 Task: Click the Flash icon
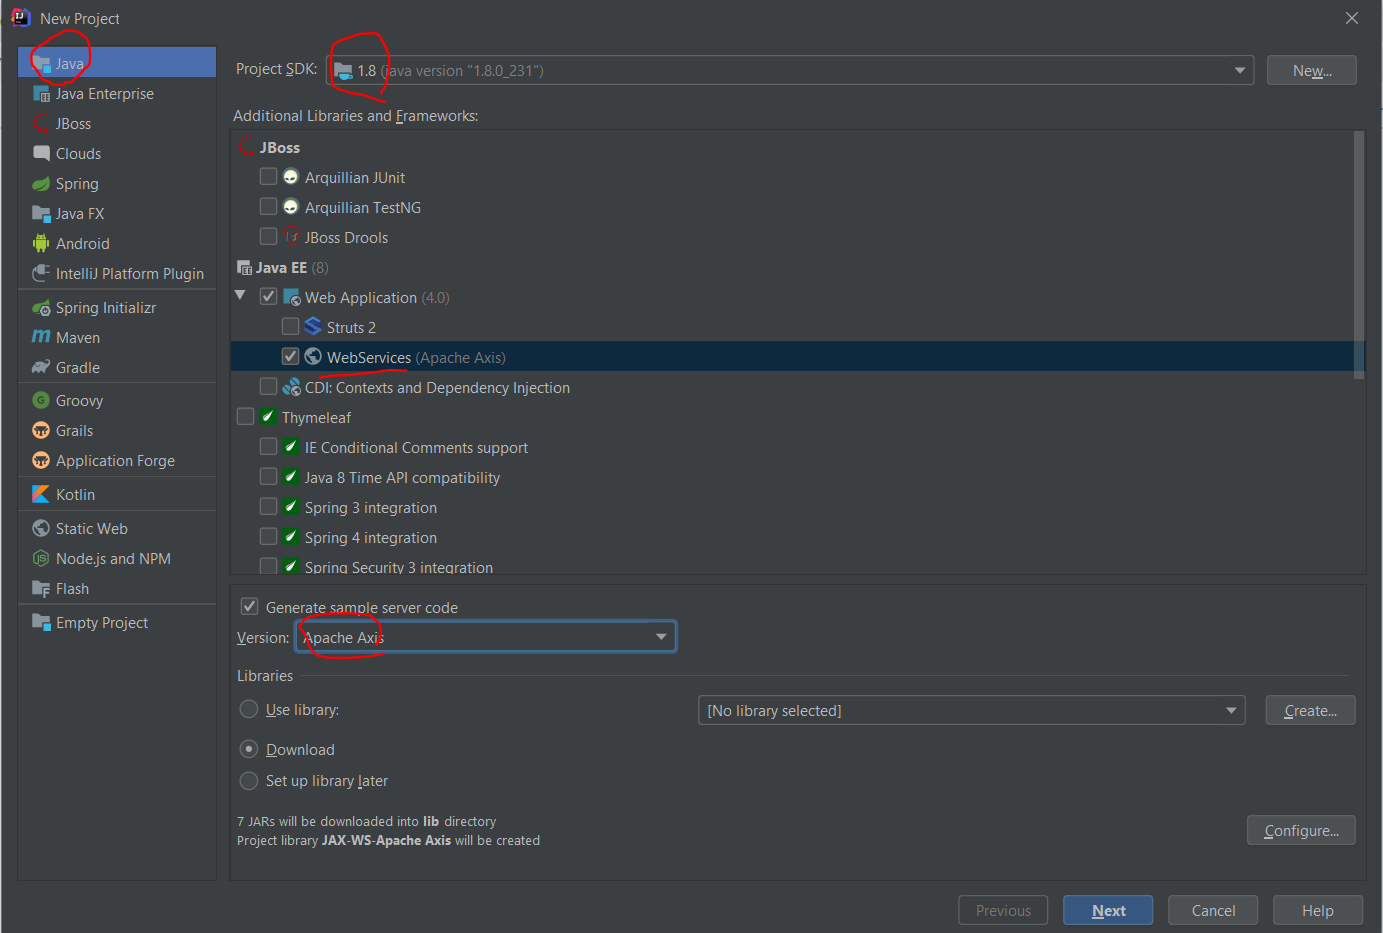tap(41, 589)
